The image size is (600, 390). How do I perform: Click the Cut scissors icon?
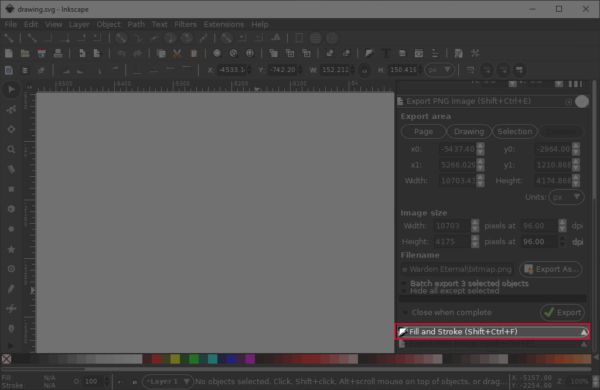(x=177, y=54)
